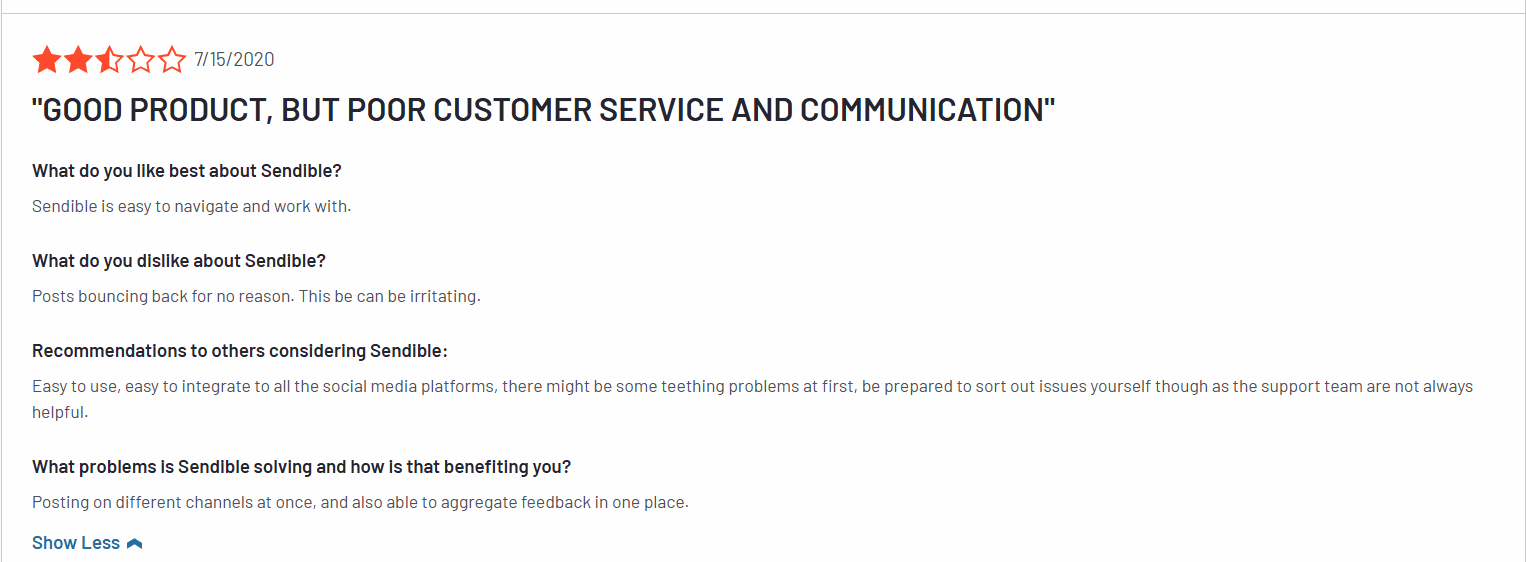The height and width of the screenshot is (562, 1526).
Task: Click "Recommendations to others considering Sendible:" heading
Action: 239,351
